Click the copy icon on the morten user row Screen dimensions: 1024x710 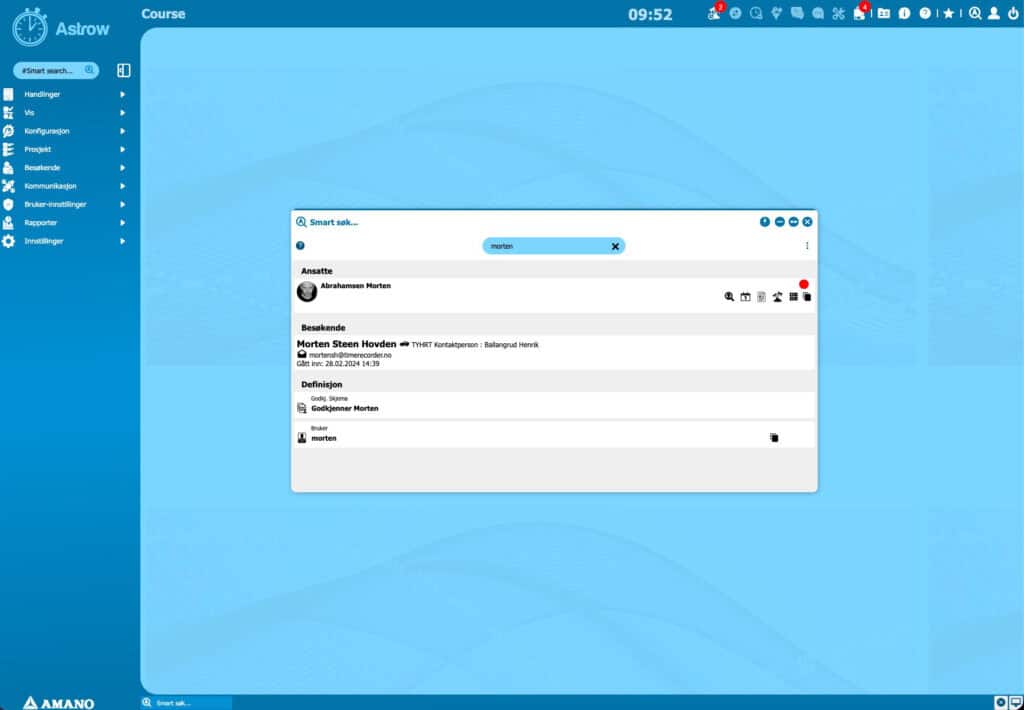[x=774, y=438]
